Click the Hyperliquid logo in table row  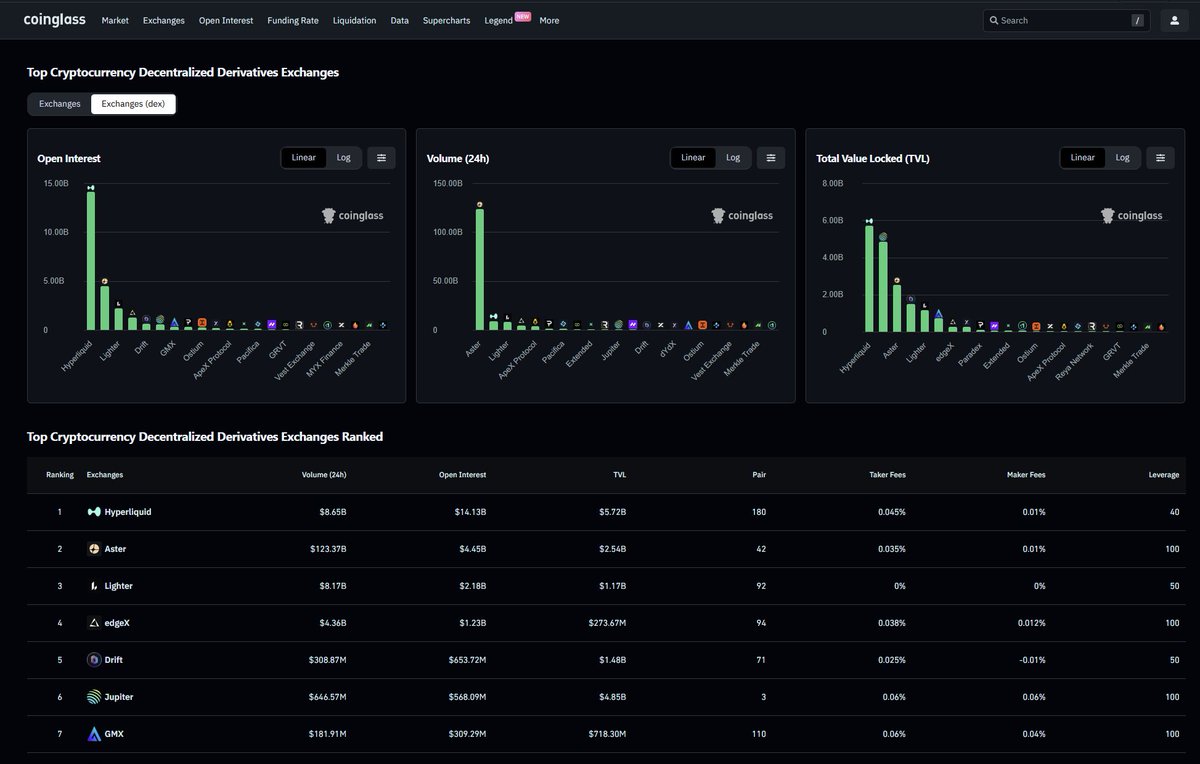click(x=94, y=512)
